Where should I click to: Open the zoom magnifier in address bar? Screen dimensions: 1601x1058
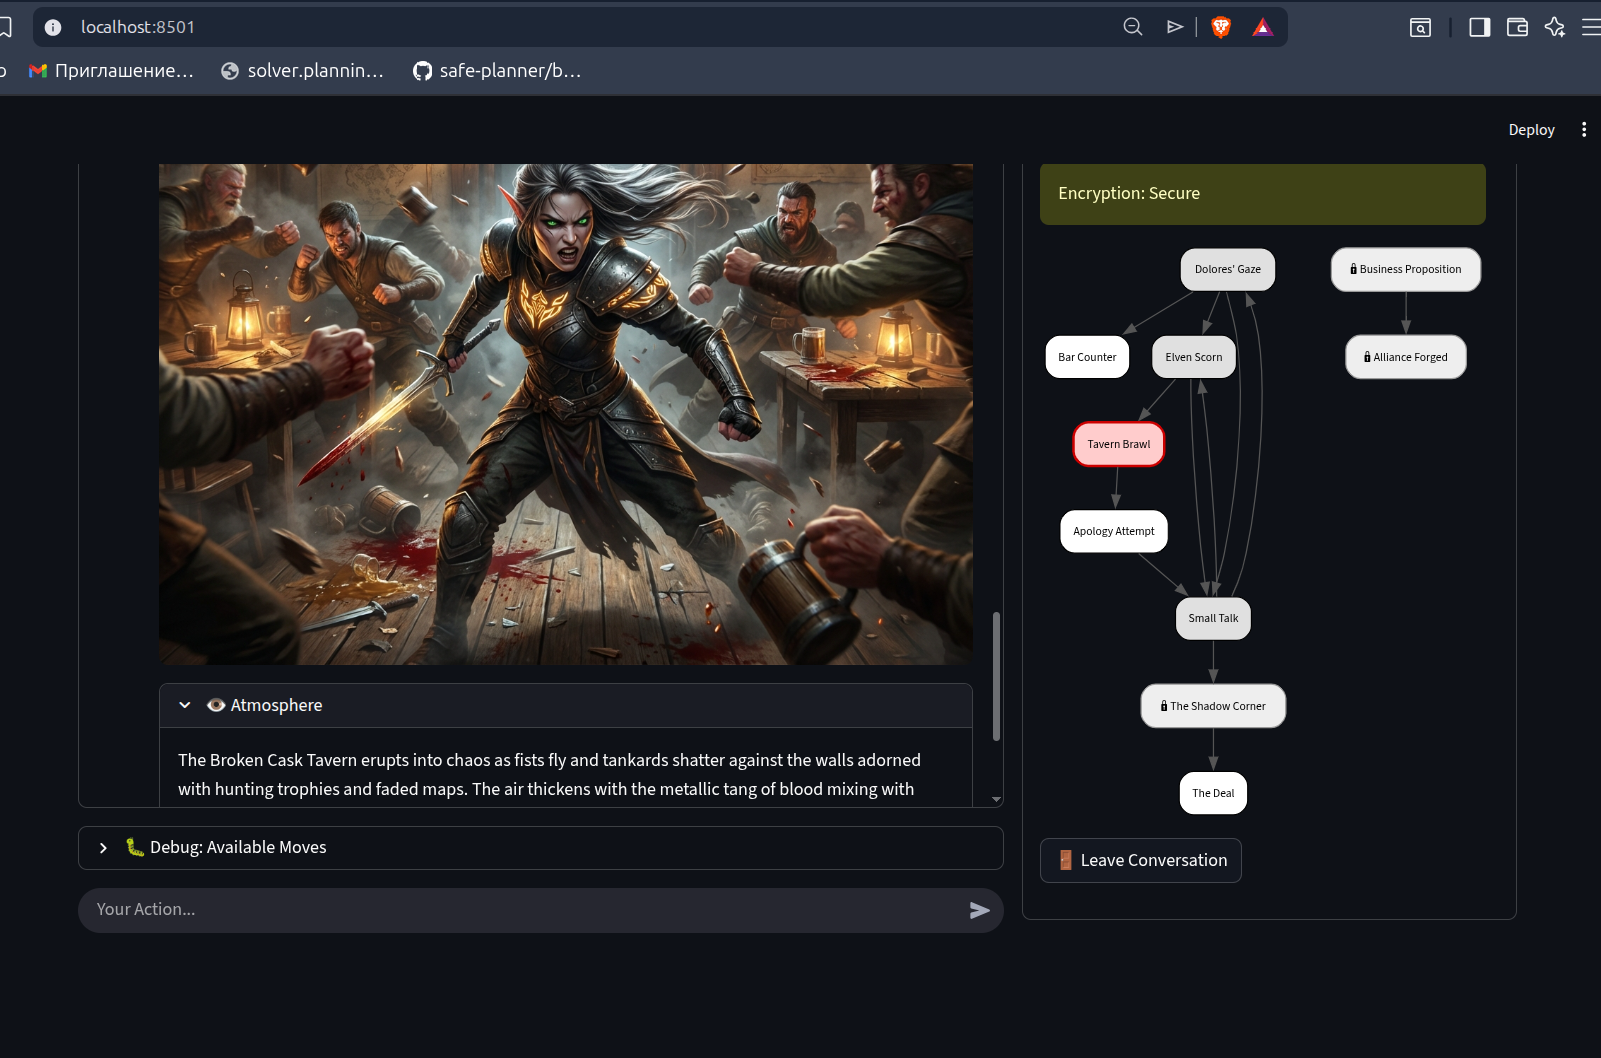(1133, 27)
